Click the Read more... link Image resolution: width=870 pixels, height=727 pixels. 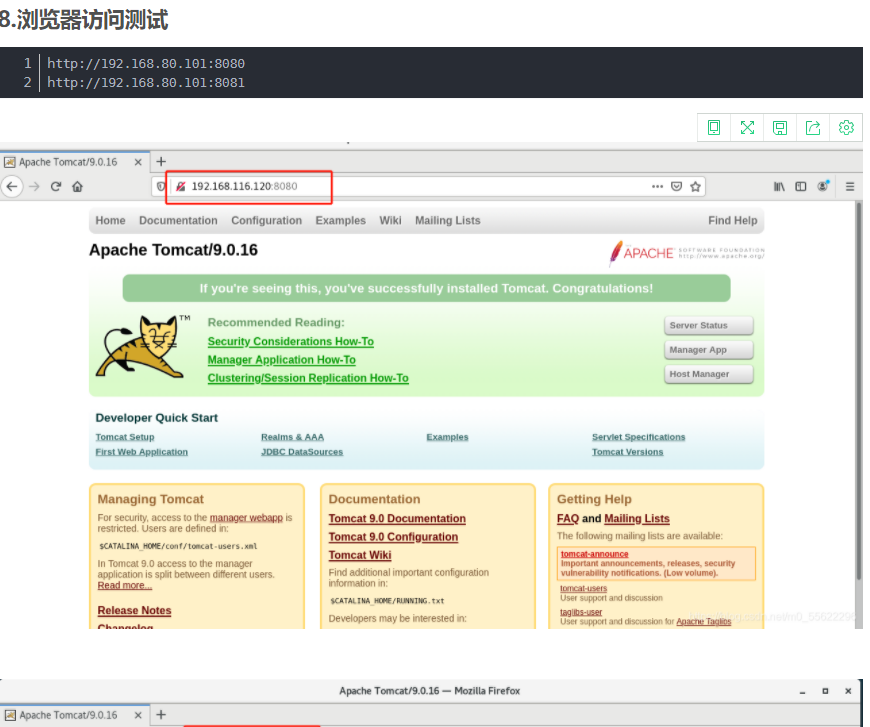(x=125, y=585)
